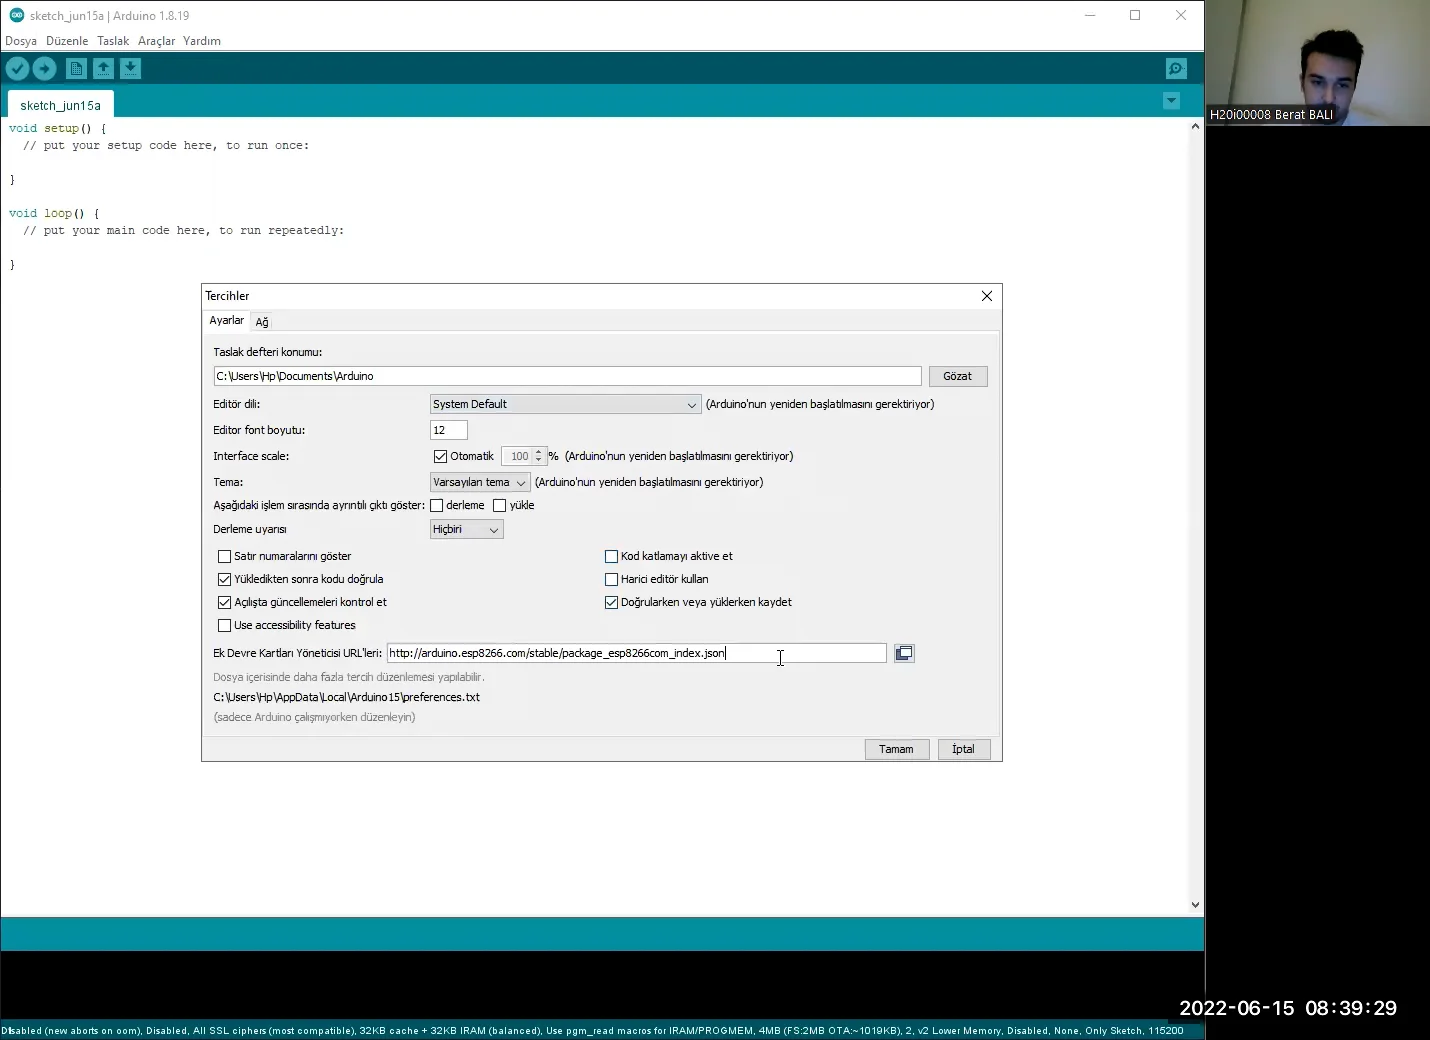Open the Araçlar menu
Viewport: 1430px width, 1040px height.
pos(156,41)
